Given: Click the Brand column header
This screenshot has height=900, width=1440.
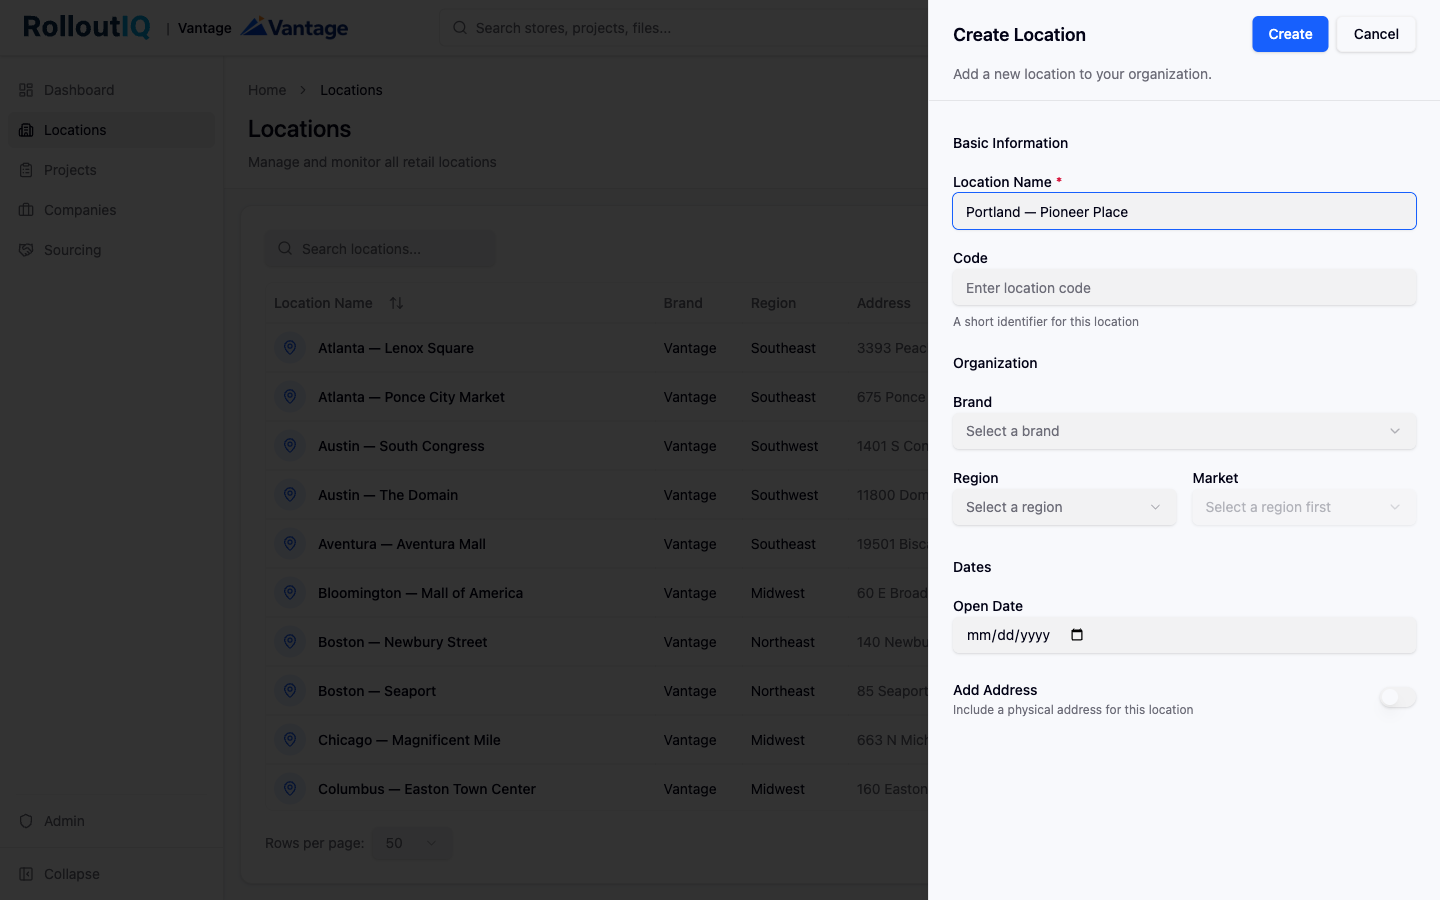Looking at the screenshot, I should (x=683, y=303).
